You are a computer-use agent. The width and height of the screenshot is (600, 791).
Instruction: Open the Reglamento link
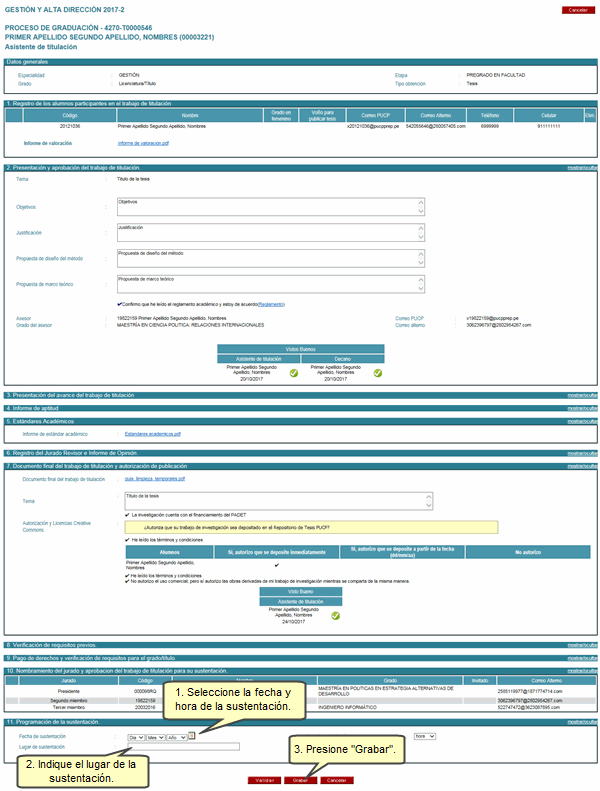click(x=271, y=304)
